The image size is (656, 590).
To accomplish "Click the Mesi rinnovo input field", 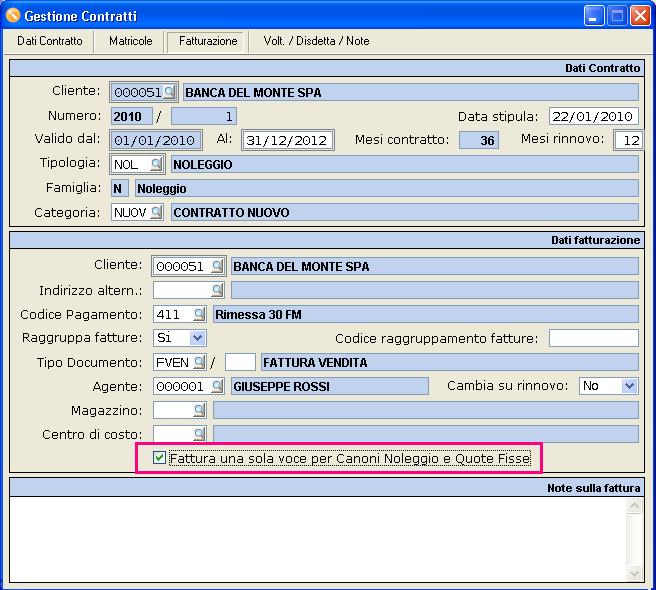I will click(x=627, y=140).
